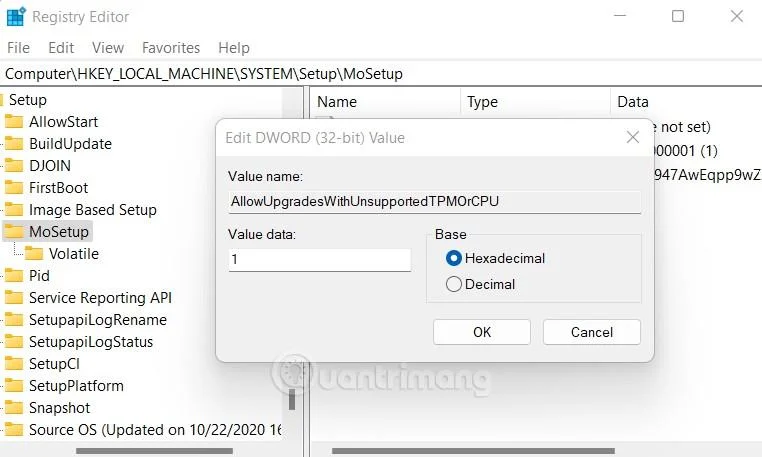Select the SetupapiLogStatus key
Screen dimensions: 762x457
(x=91, y=341)
